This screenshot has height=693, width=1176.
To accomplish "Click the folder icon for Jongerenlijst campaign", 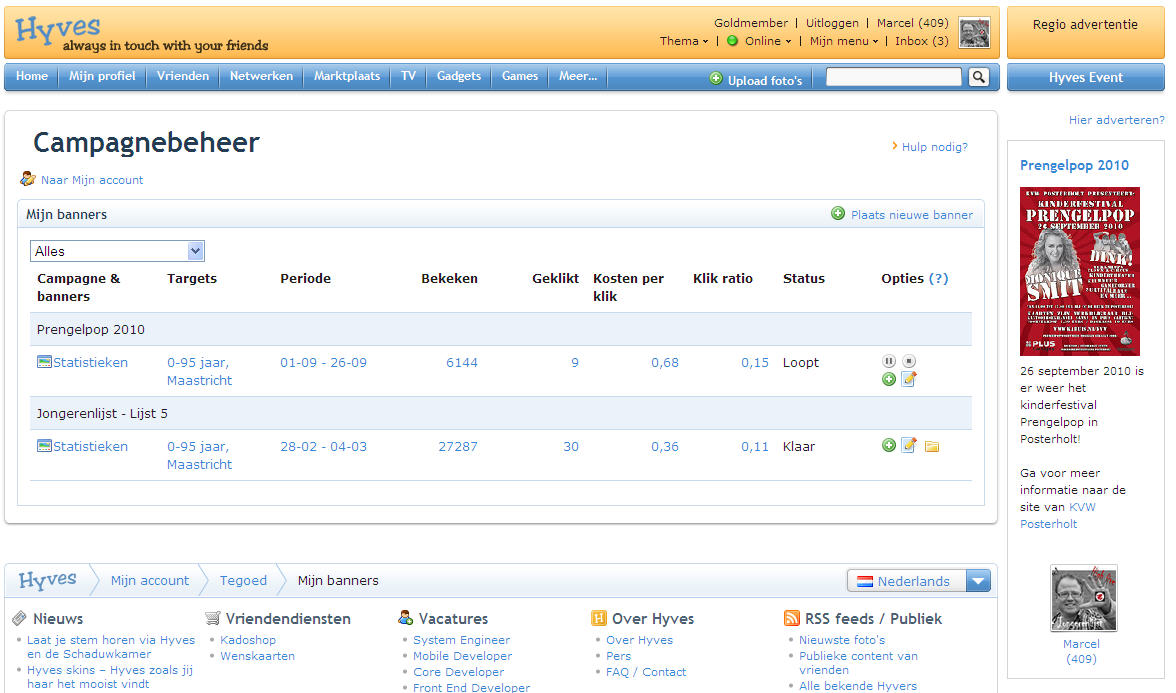I will [x=931, y=446].
